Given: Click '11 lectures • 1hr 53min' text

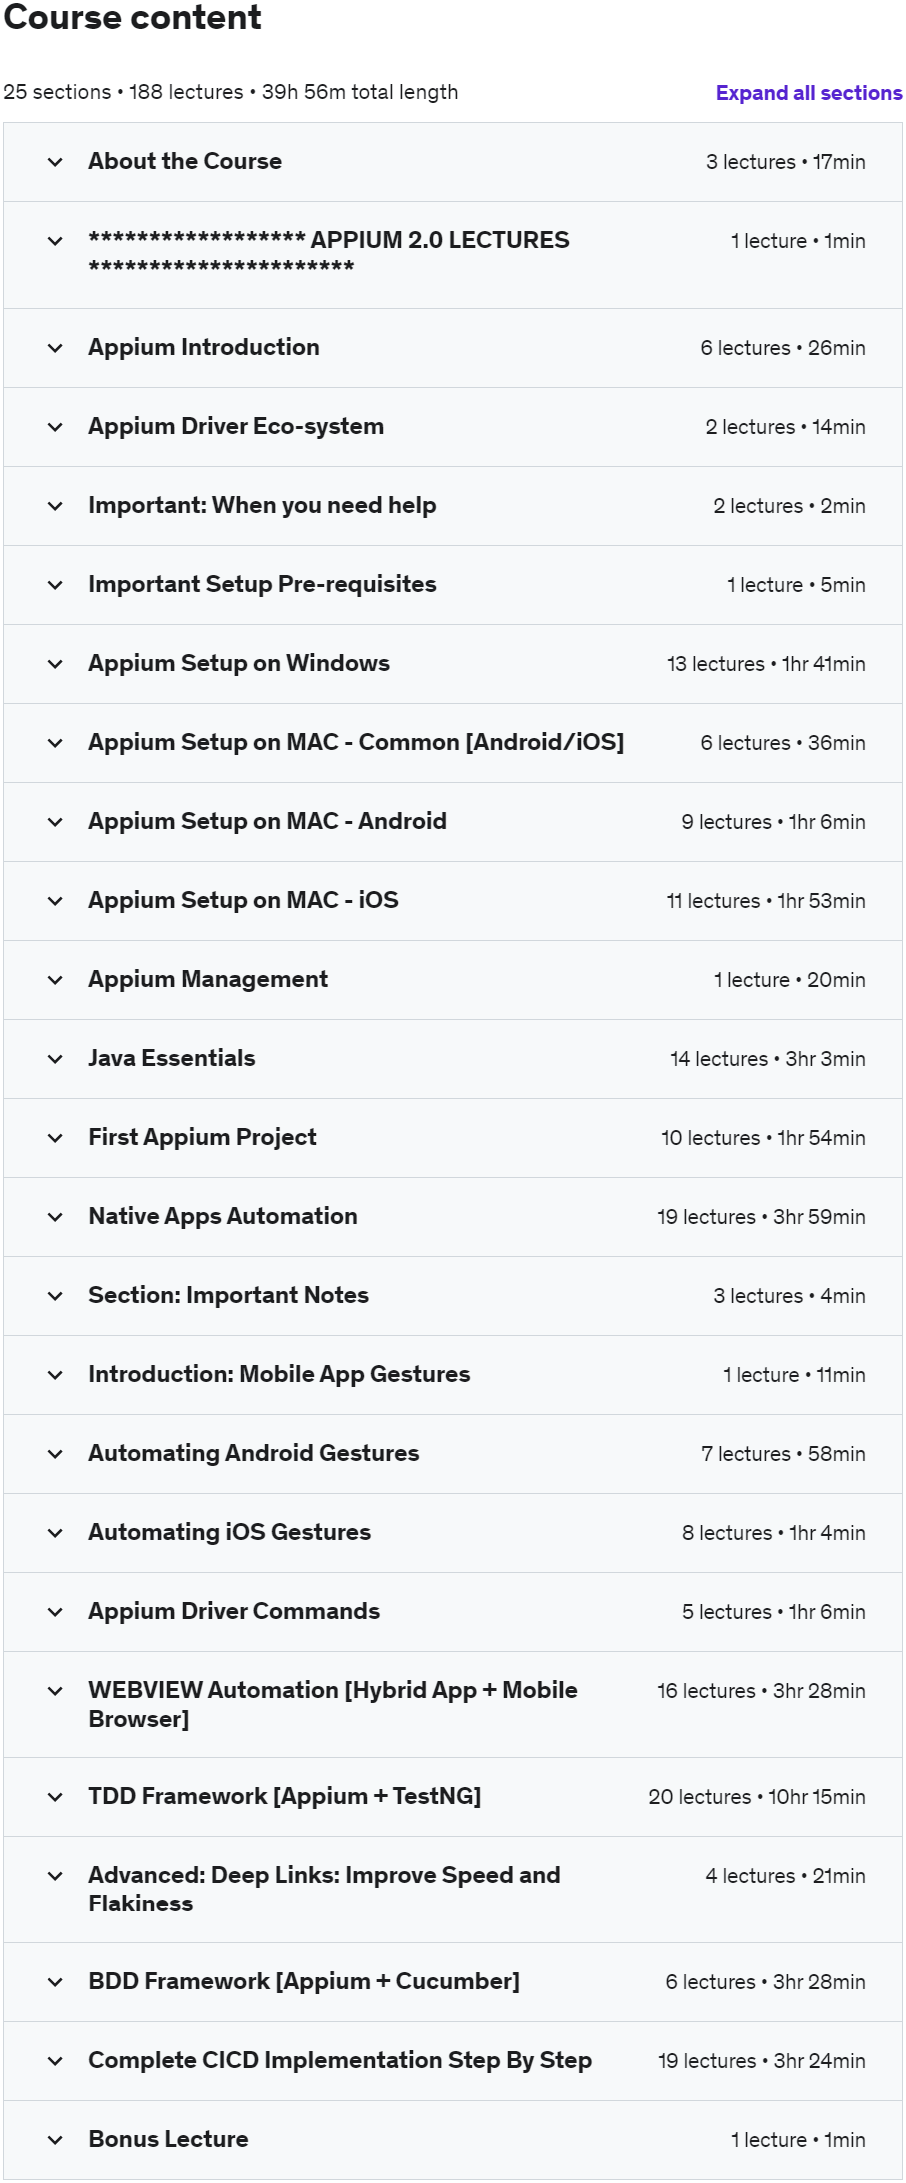Looking at the screenshot, I should pyautogui.click(x=766, y=901).
